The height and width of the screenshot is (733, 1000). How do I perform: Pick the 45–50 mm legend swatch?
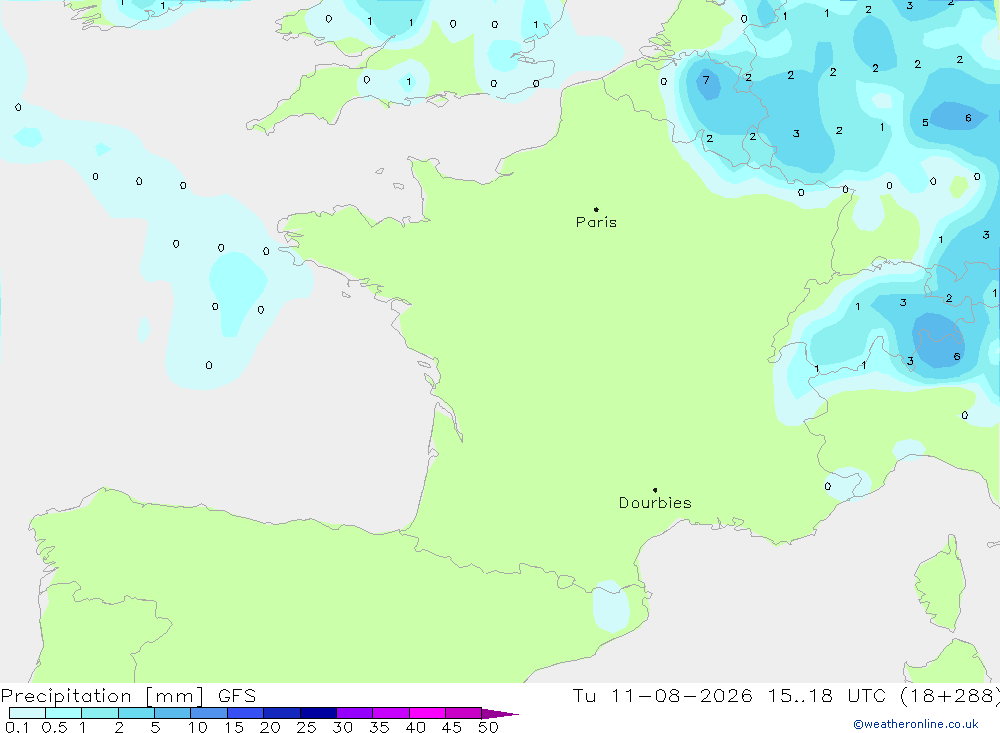click(x=464, y=713)
